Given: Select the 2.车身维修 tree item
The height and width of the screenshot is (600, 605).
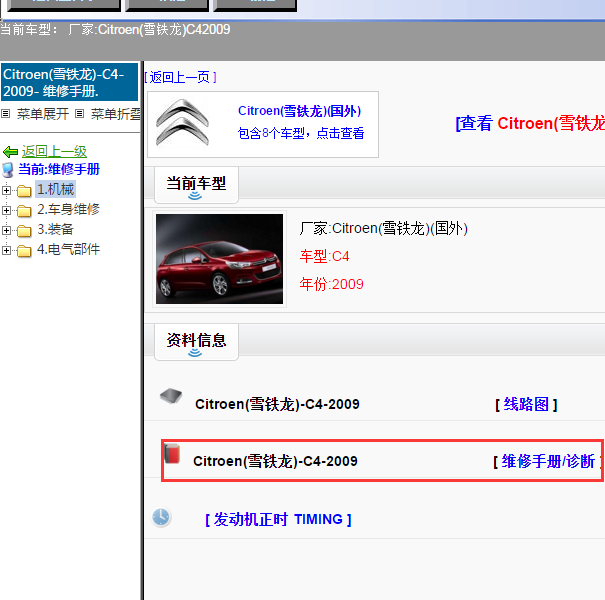Looking at the screenshot, I should 68,209.
